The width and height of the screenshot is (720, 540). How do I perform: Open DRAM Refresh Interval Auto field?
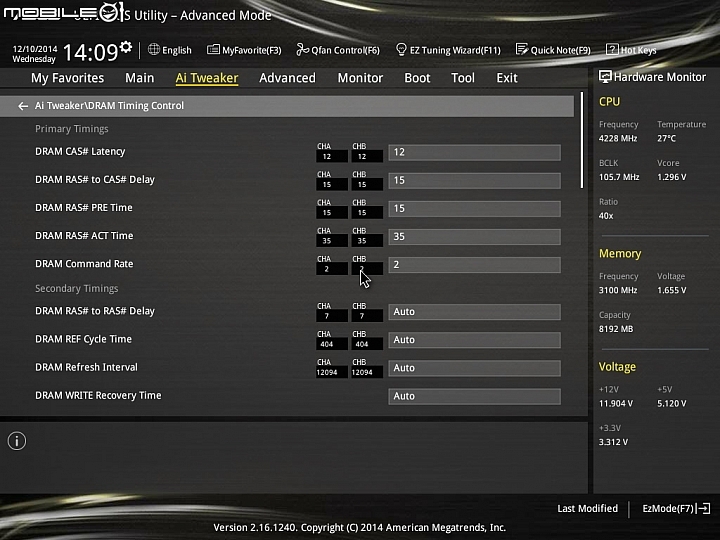pos(474,368)
